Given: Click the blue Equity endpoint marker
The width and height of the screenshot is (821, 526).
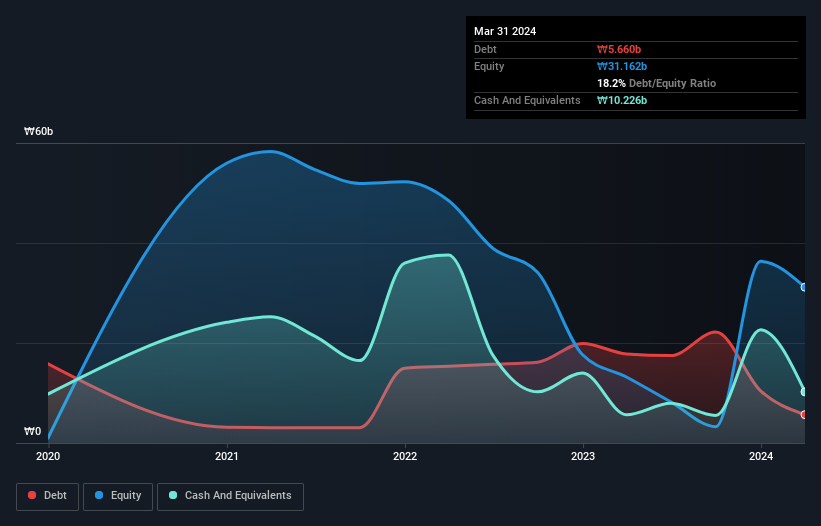Looking at the screenshot, I should point(804,287).
